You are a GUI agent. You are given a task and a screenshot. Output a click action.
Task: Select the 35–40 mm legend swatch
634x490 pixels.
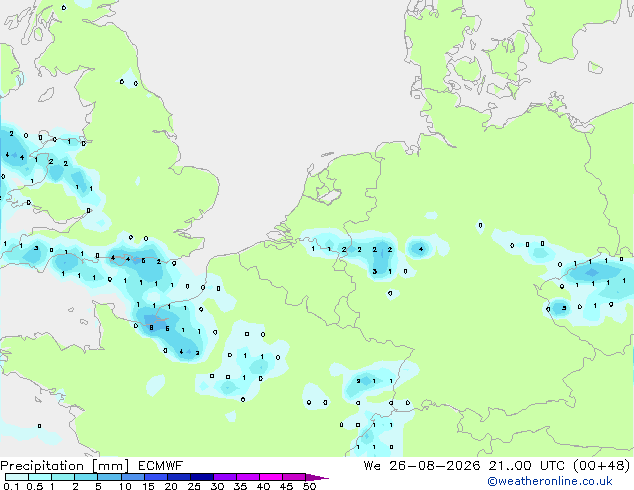click(x=247, y=477)
